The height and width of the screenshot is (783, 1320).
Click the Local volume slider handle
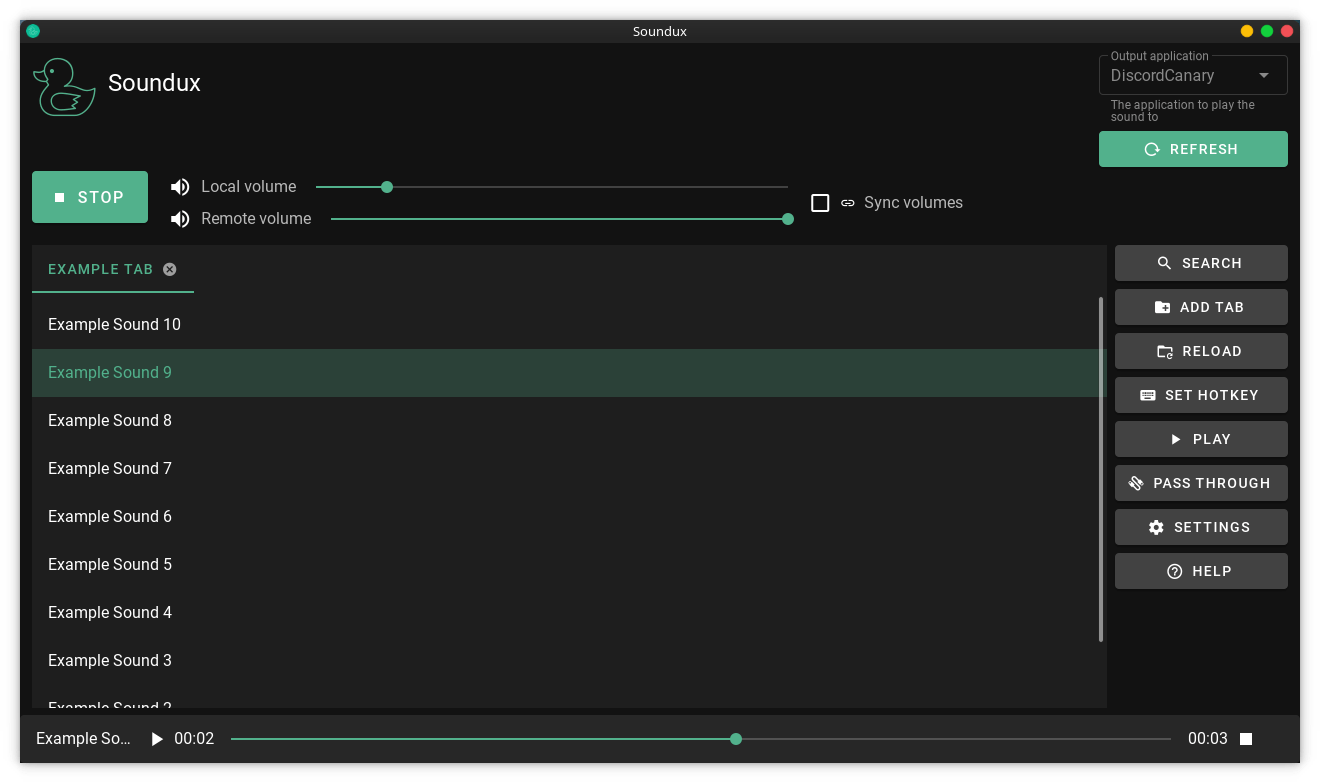(x=387, y=187)
